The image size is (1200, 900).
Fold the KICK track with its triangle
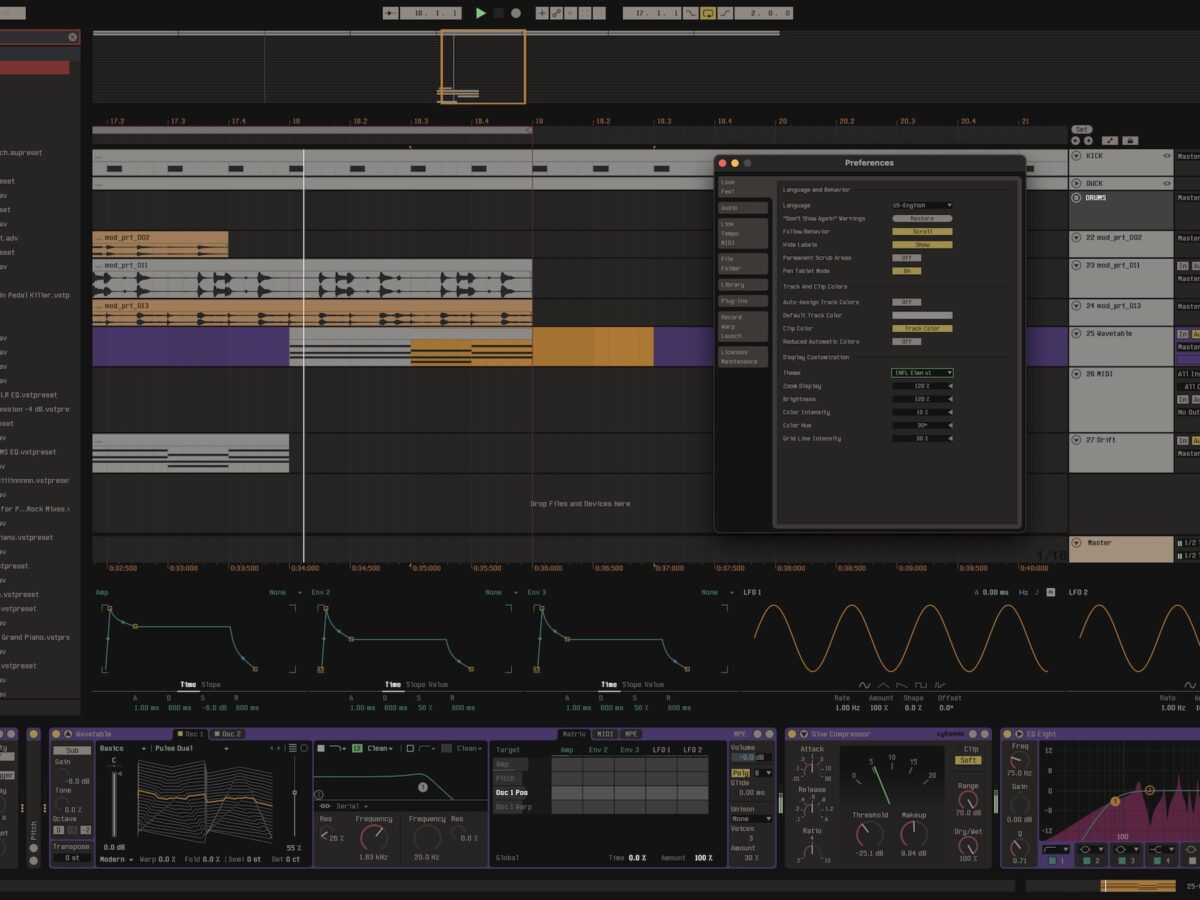(x=1076, y=156)
